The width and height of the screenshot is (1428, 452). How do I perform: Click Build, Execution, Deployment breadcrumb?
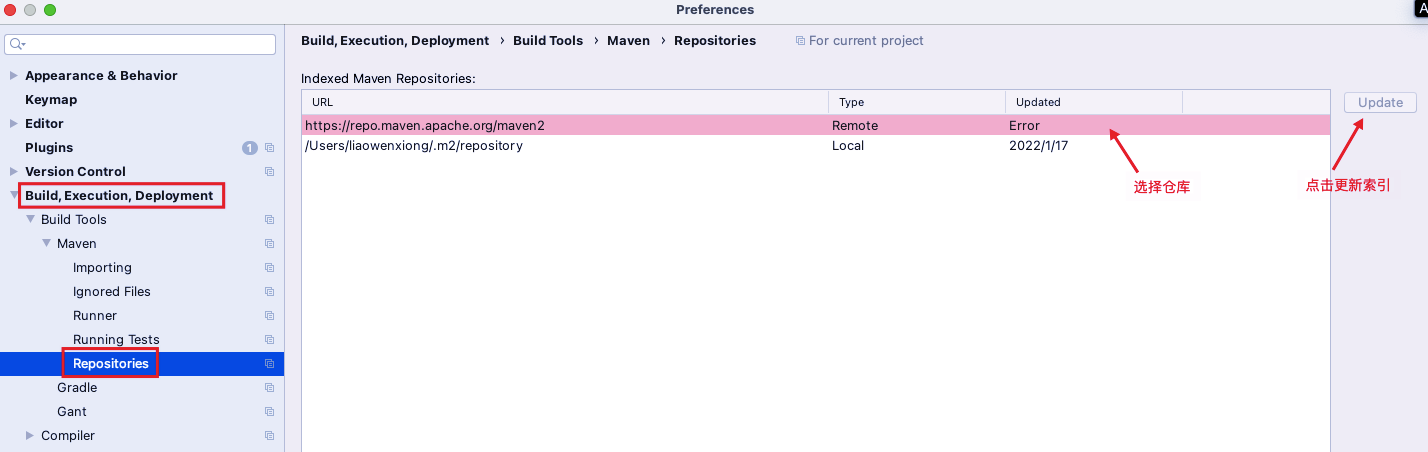(x=395, y=41)
